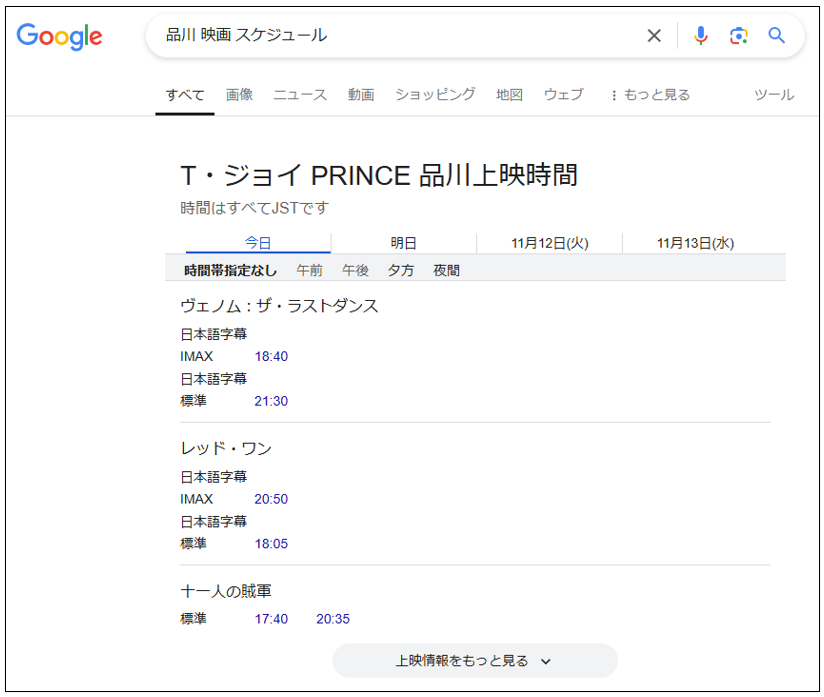Click the 標準 label under 十一人の賊軍

tap(193, 619)
